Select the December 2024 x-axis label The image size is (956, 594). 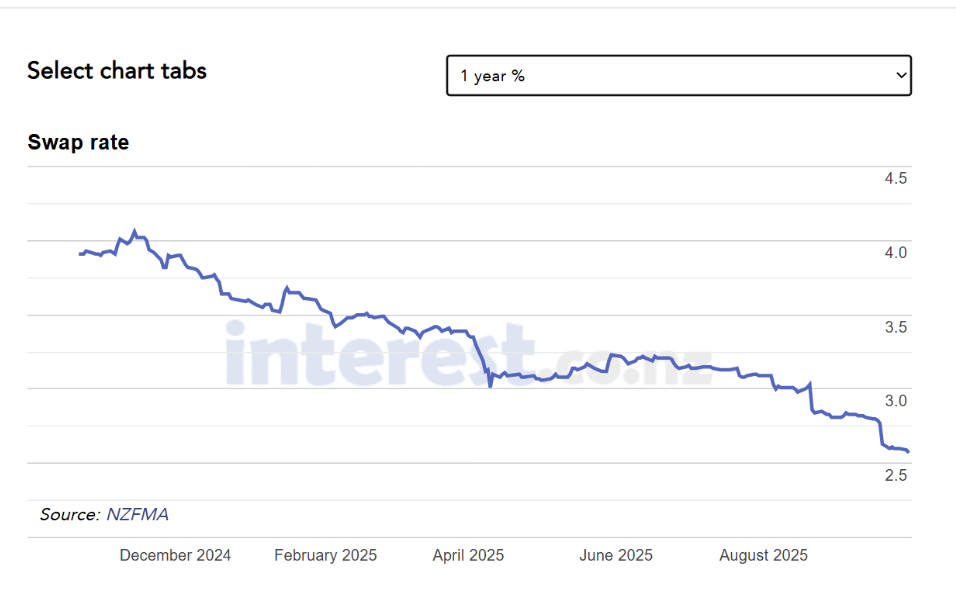point(175,555)
